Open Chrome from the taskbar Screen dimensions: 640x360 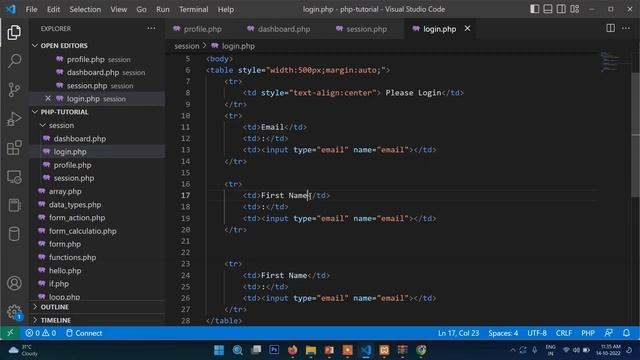tap(421, 350)
